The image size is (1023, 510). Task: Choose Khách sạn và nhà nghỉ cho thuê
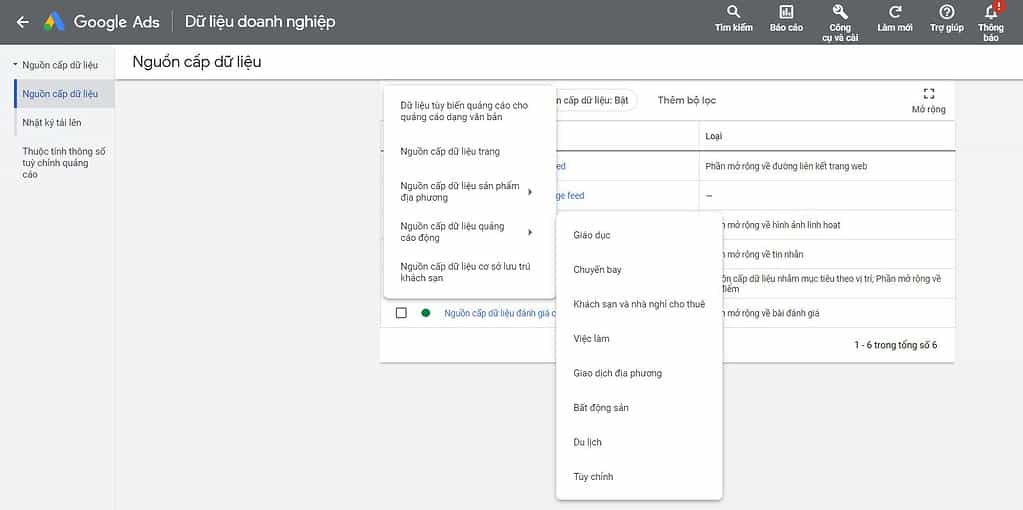(639, 304)
